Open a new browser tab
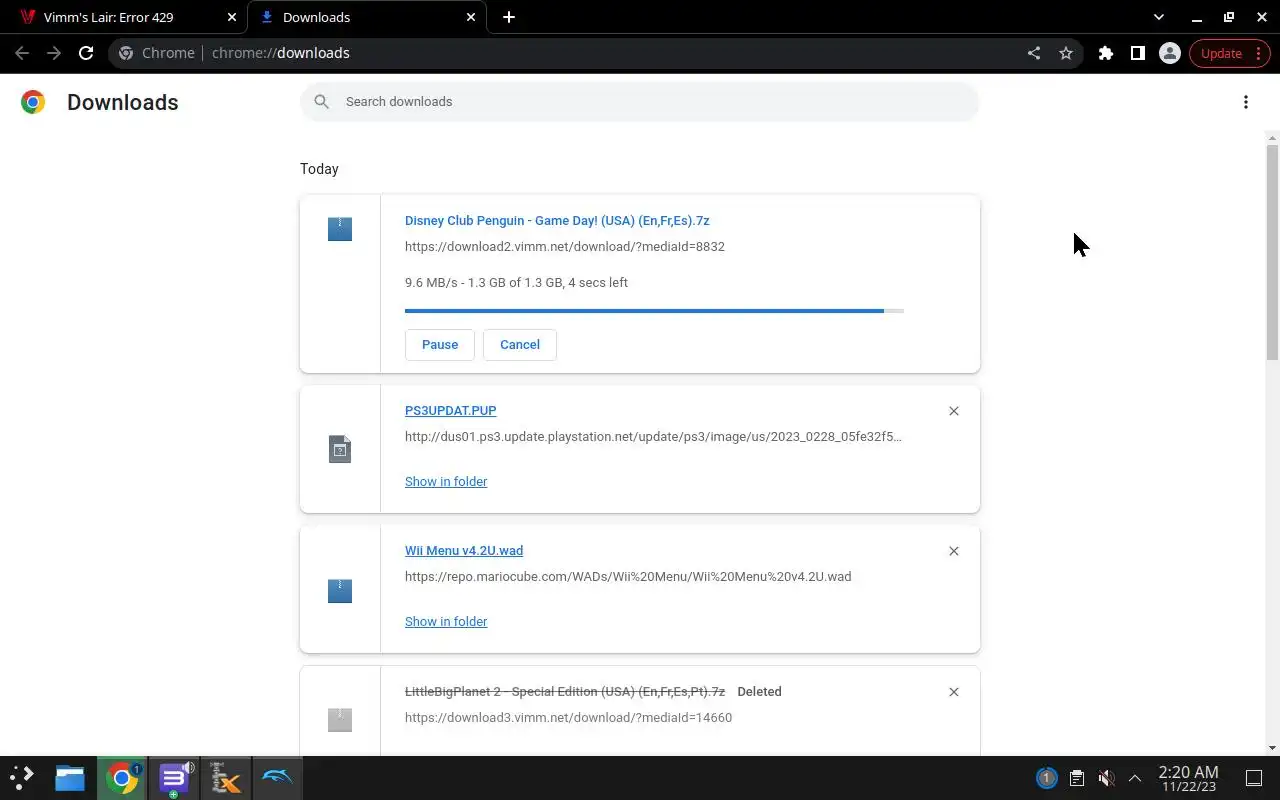Screen dimensions: 1280x800 pyautogui.click(x=509, y=17)
